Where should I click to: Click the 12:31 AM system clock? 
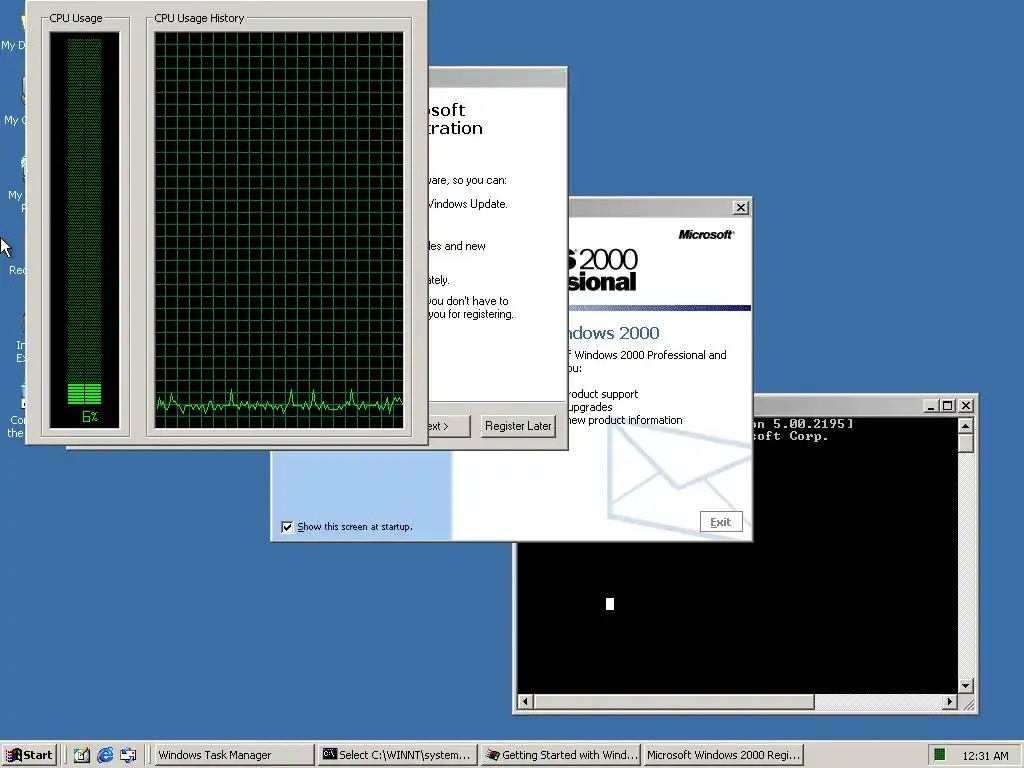pos(985,756)
